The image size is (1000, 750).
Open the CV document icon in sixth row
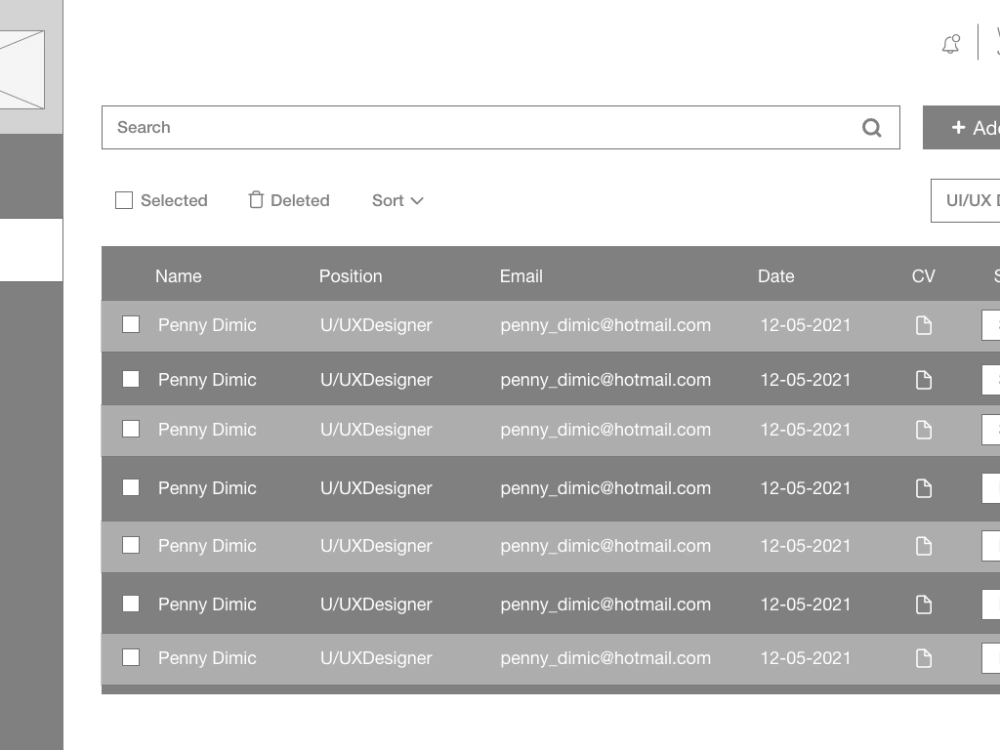(923, 605)
